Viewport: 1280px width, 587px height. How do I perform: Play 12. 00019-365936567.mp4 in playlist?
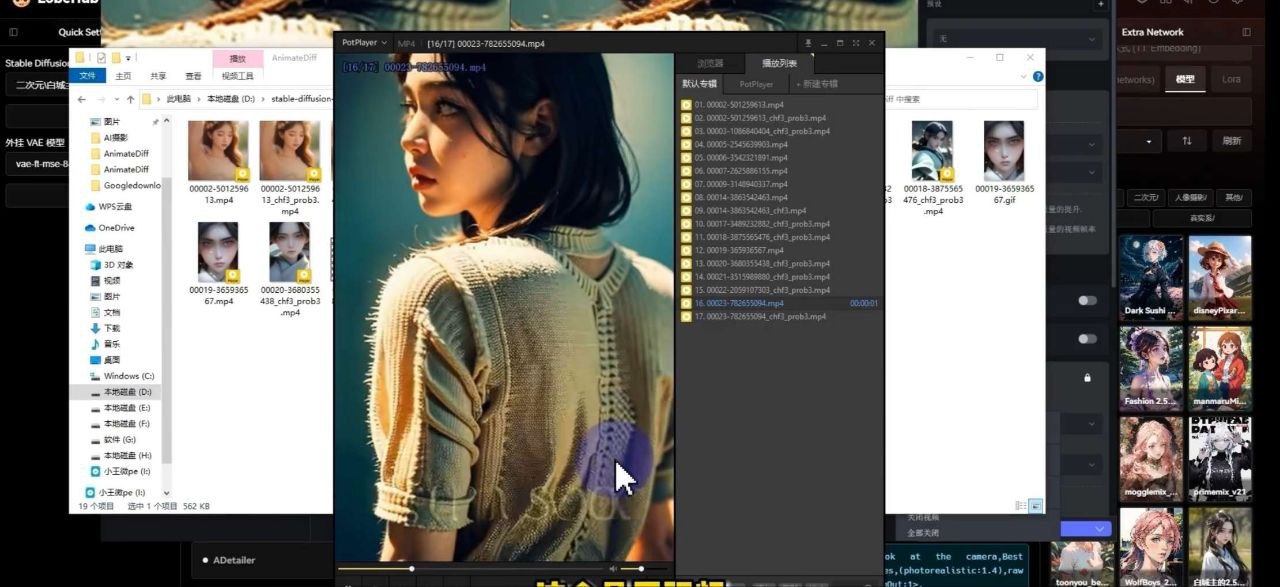pyautogui.click(x=739, y=250)
